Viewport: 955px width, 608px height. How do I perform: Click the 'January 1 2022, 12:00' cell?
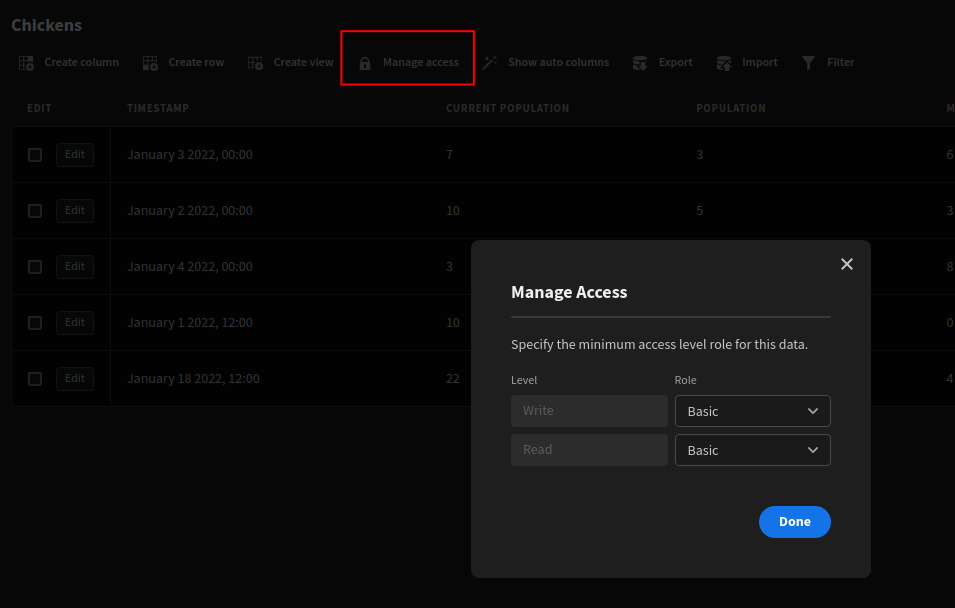(190, 323)
